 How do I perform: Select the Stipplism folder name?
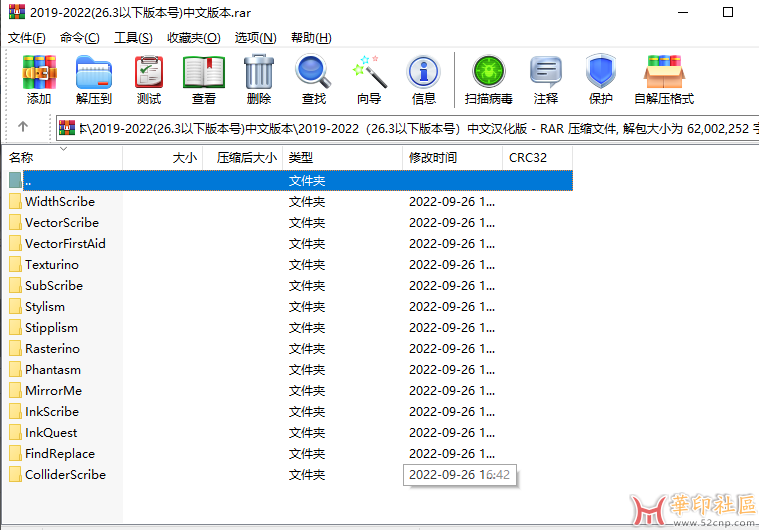coord(51,328)
